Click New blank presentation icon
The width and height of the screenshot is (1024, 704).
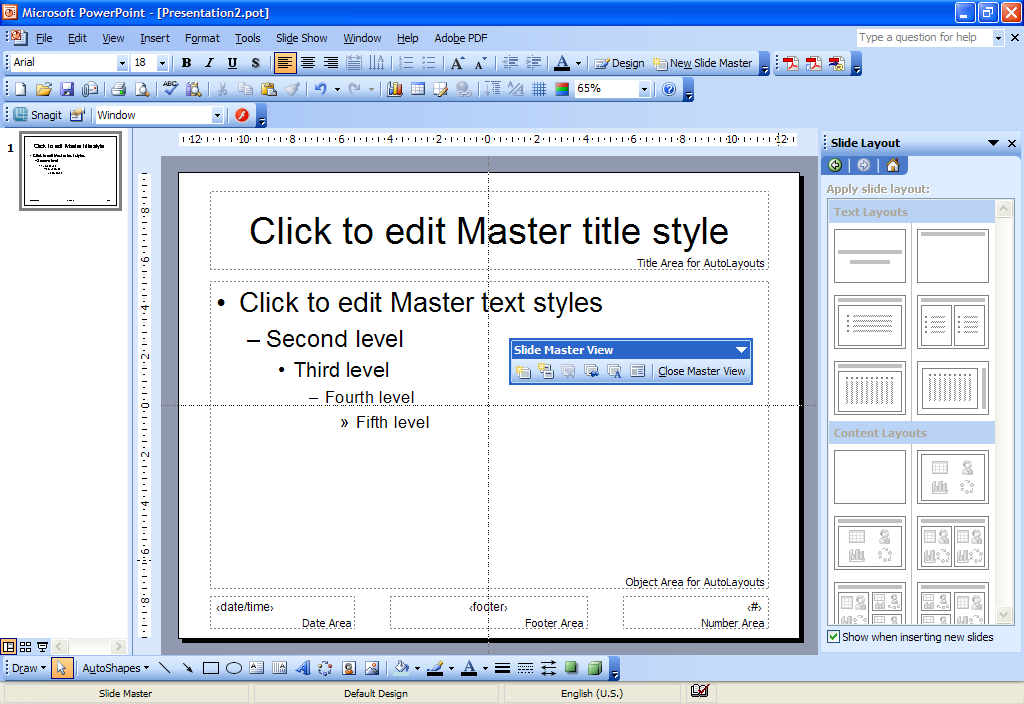(x=20, y=89)
